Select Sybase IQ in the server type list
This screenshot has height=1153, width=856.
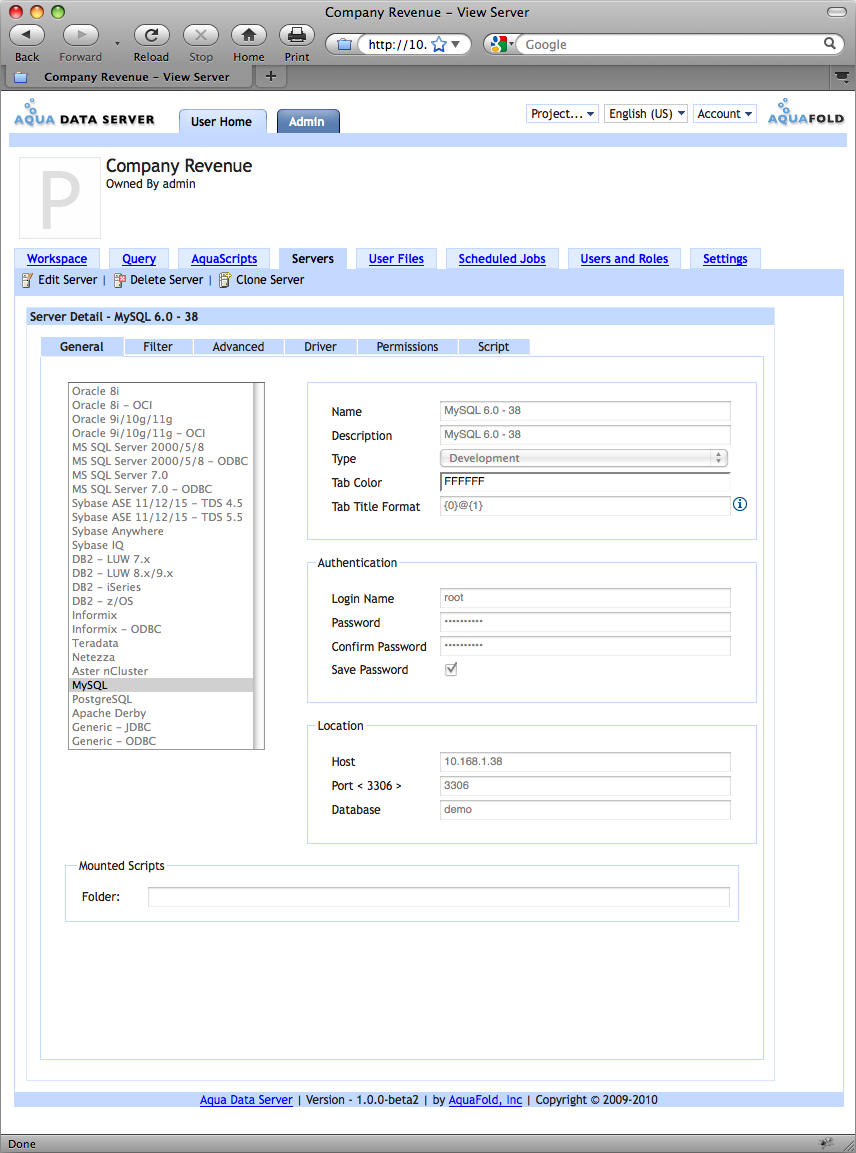click(161, 546)
